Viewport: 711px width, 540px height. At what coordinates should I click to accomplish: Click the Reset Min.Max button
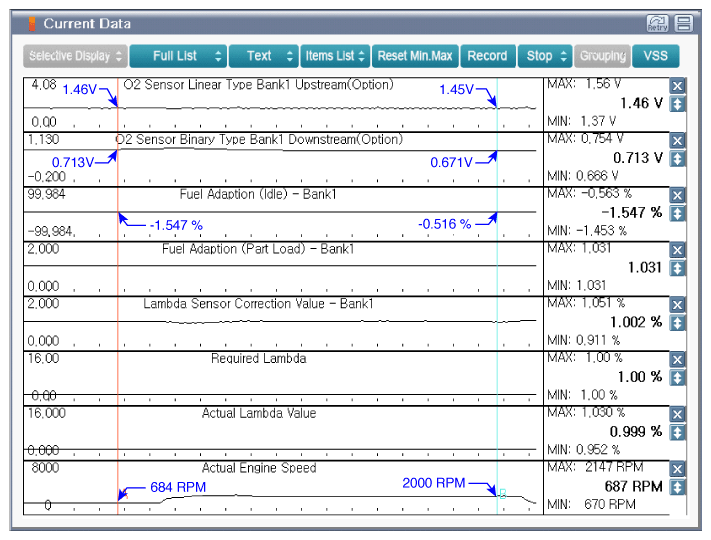pyautogui.click(x=415, y=56)
